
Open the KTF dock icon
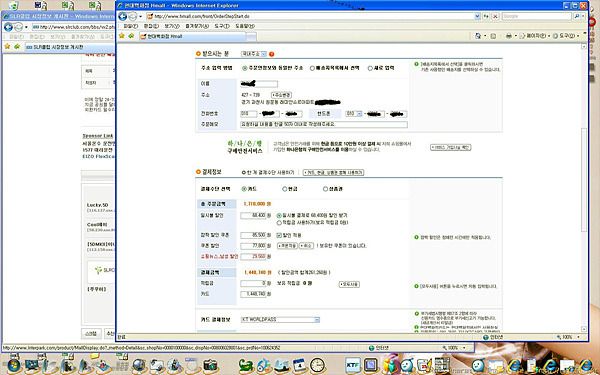pos(353,365)
